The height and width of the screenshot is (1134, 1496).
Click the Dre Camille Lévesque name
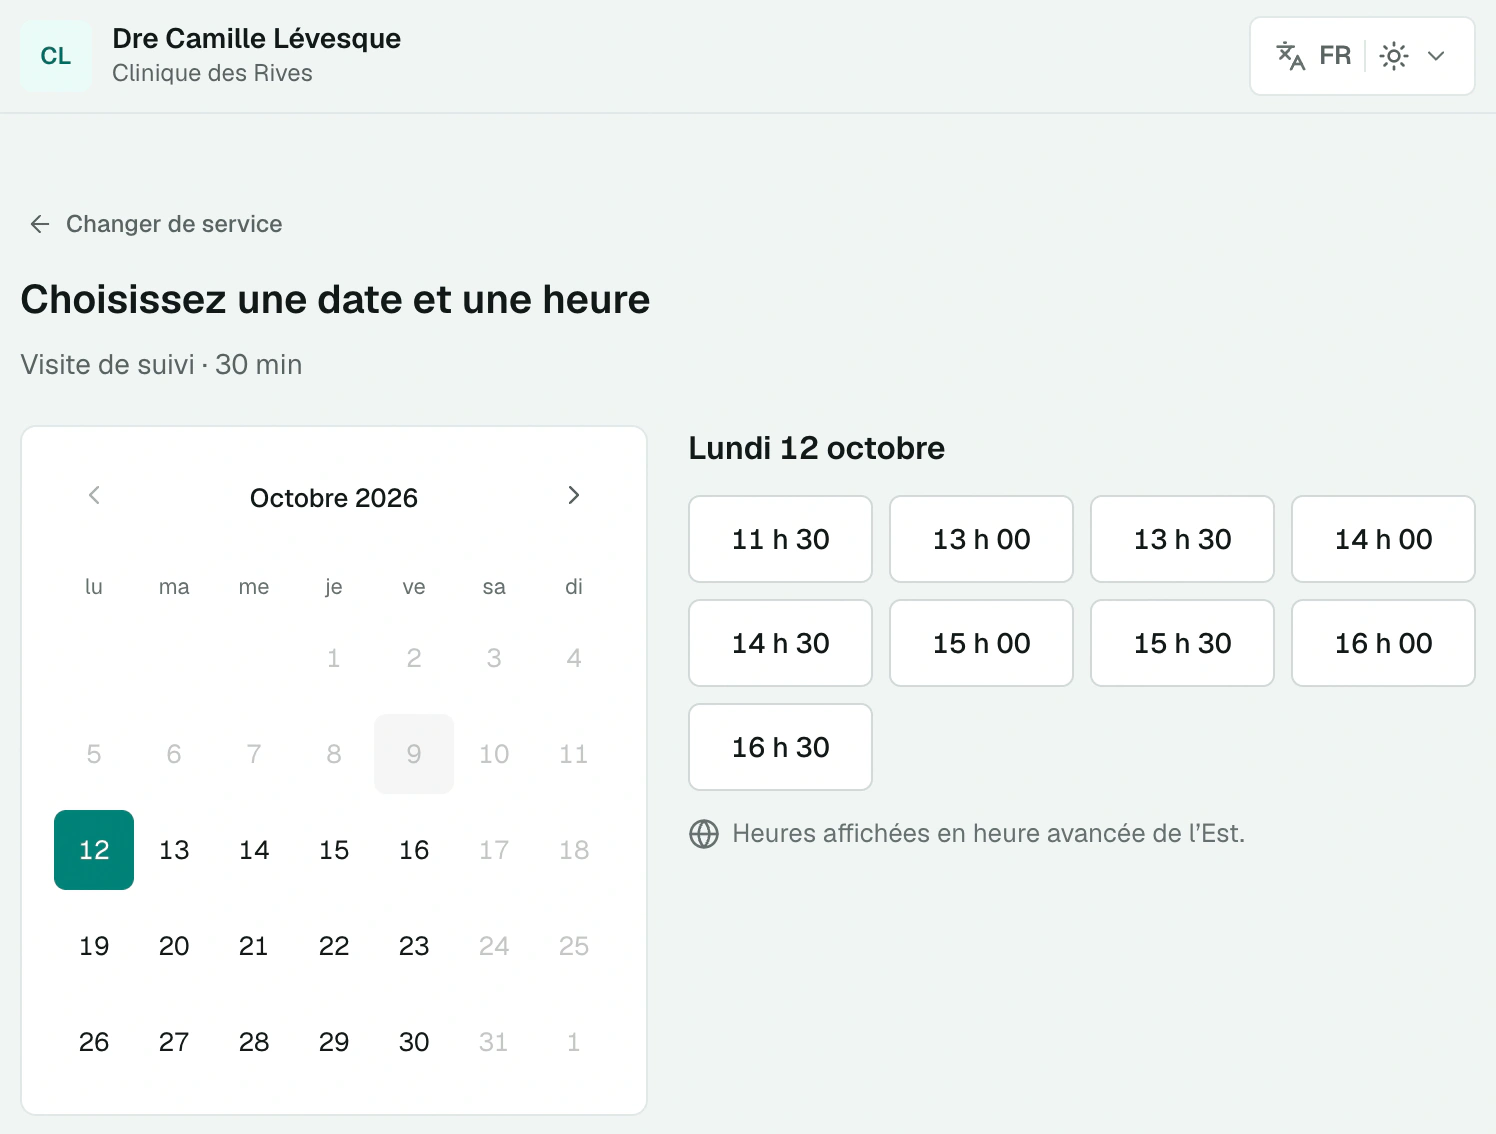coord(257,38)
